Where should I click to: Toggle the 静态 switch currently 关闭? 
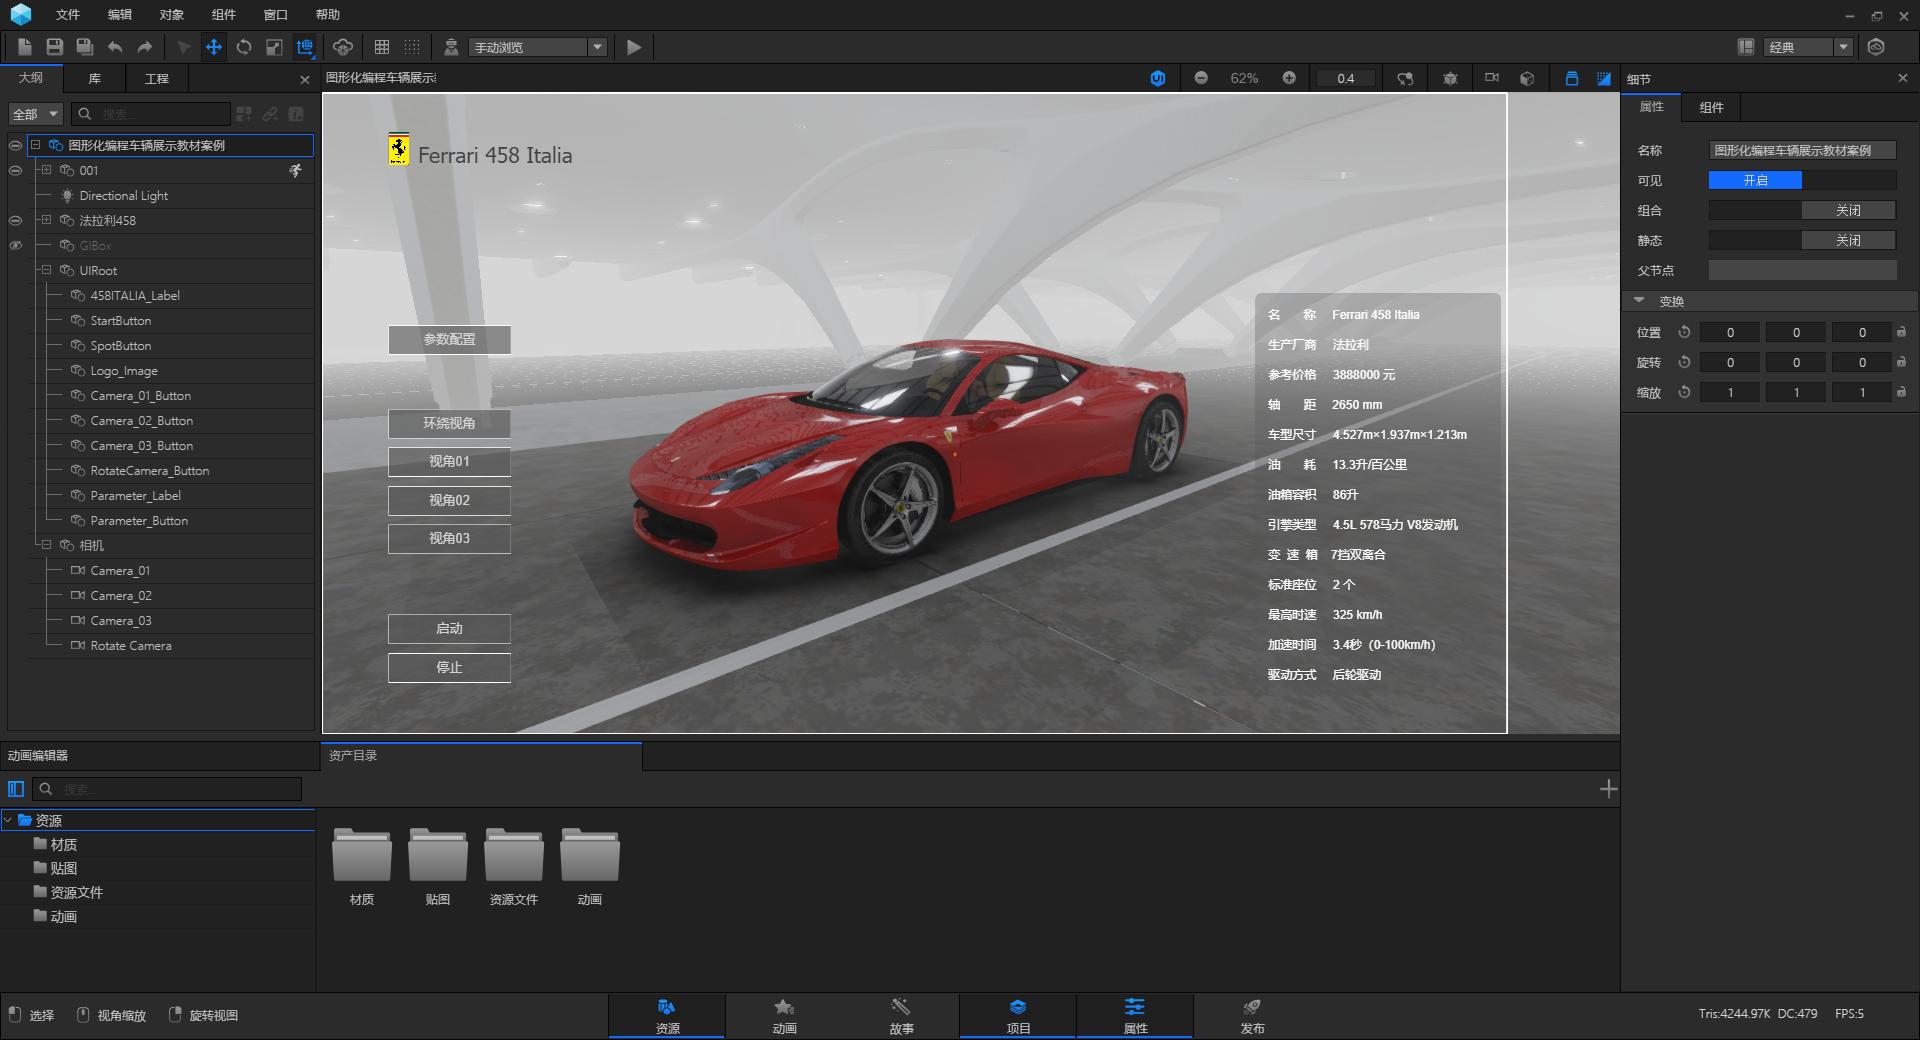point(1802,240)
